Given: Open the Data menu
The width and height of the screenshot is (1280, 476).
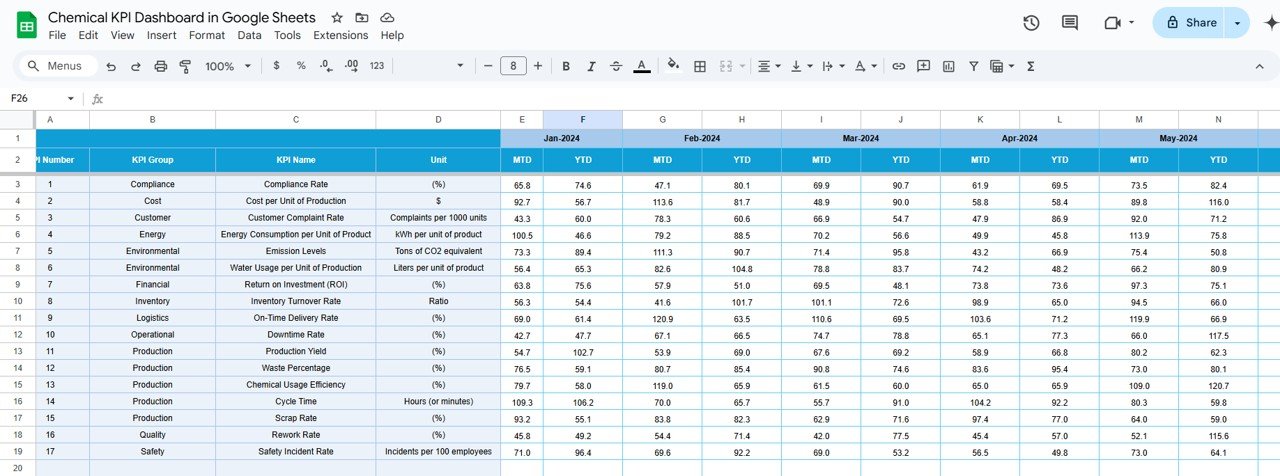Looking at the screenshot, I should point(249,35).
